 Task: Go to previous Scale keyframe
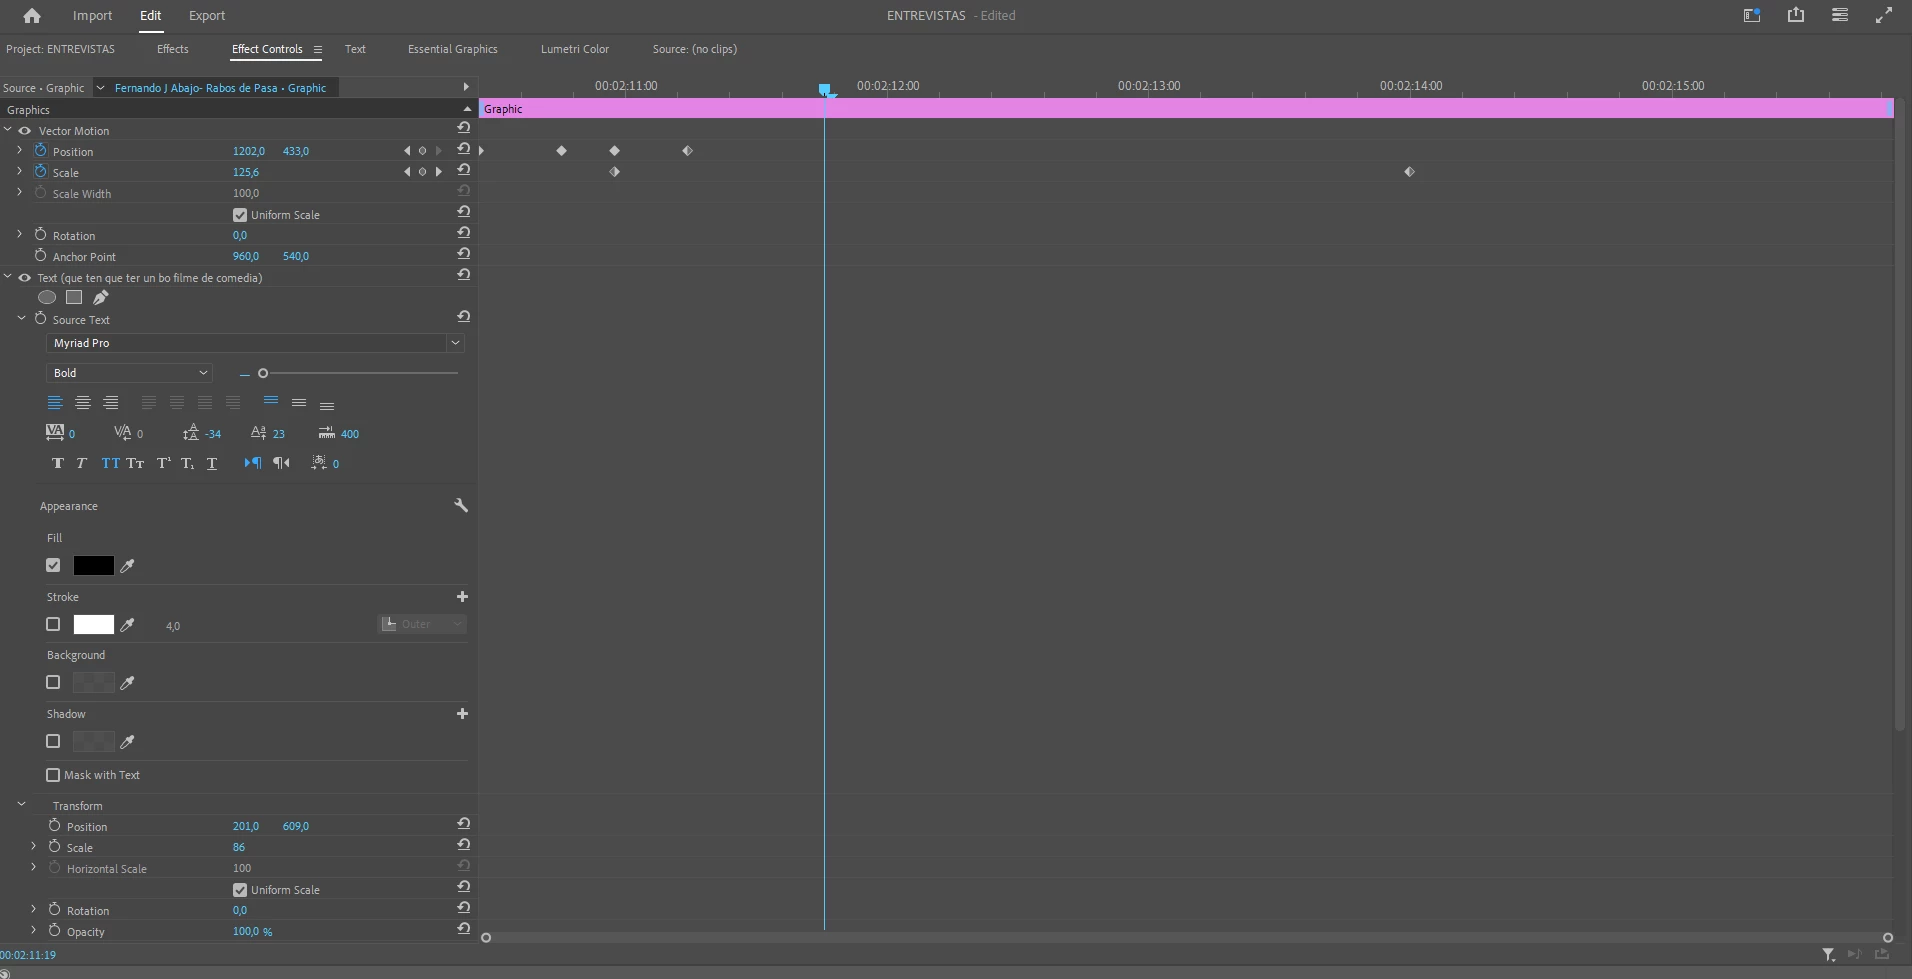[x=406, y=172]
